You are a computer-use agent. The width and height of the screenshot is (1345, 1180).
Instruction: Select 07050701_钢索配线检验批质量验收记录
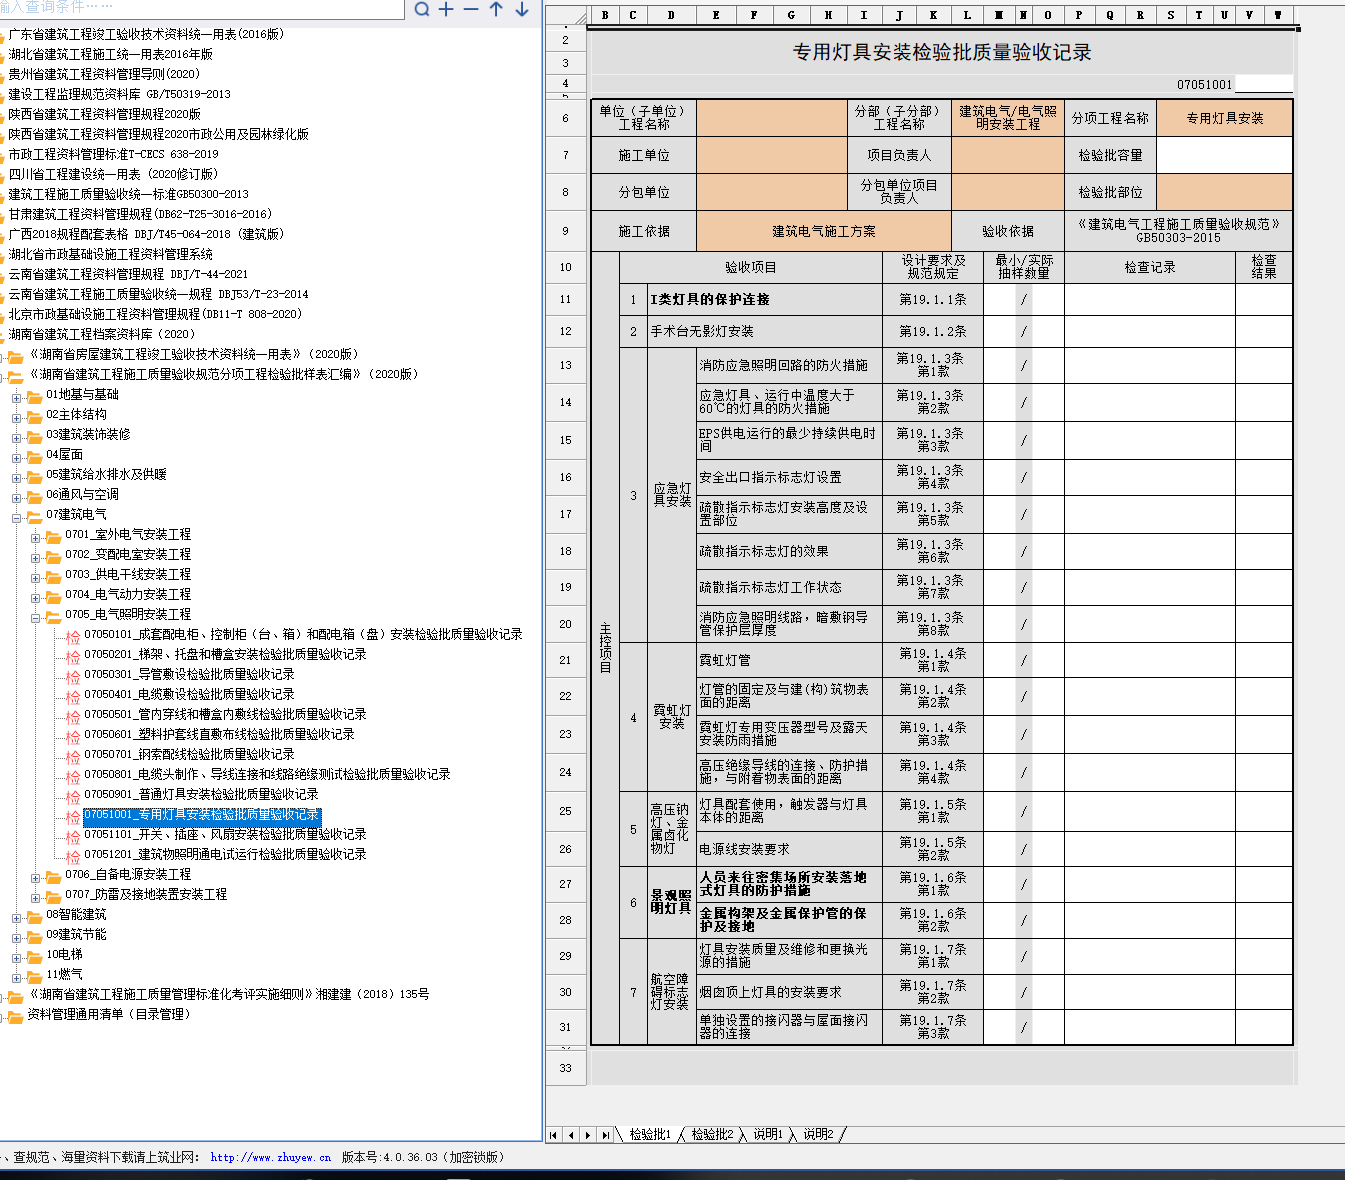(x=189, y=754)
